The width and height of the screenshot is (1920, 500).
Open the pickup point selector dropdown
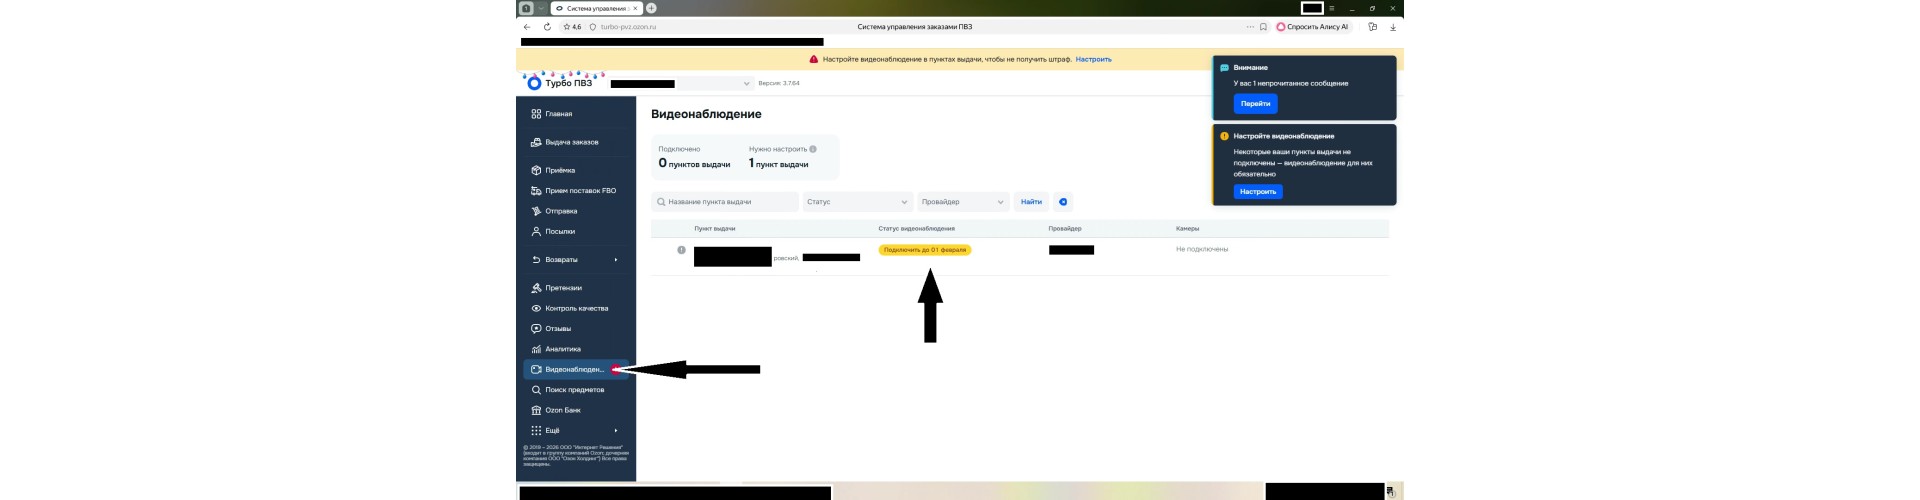[x=681, y=83]
